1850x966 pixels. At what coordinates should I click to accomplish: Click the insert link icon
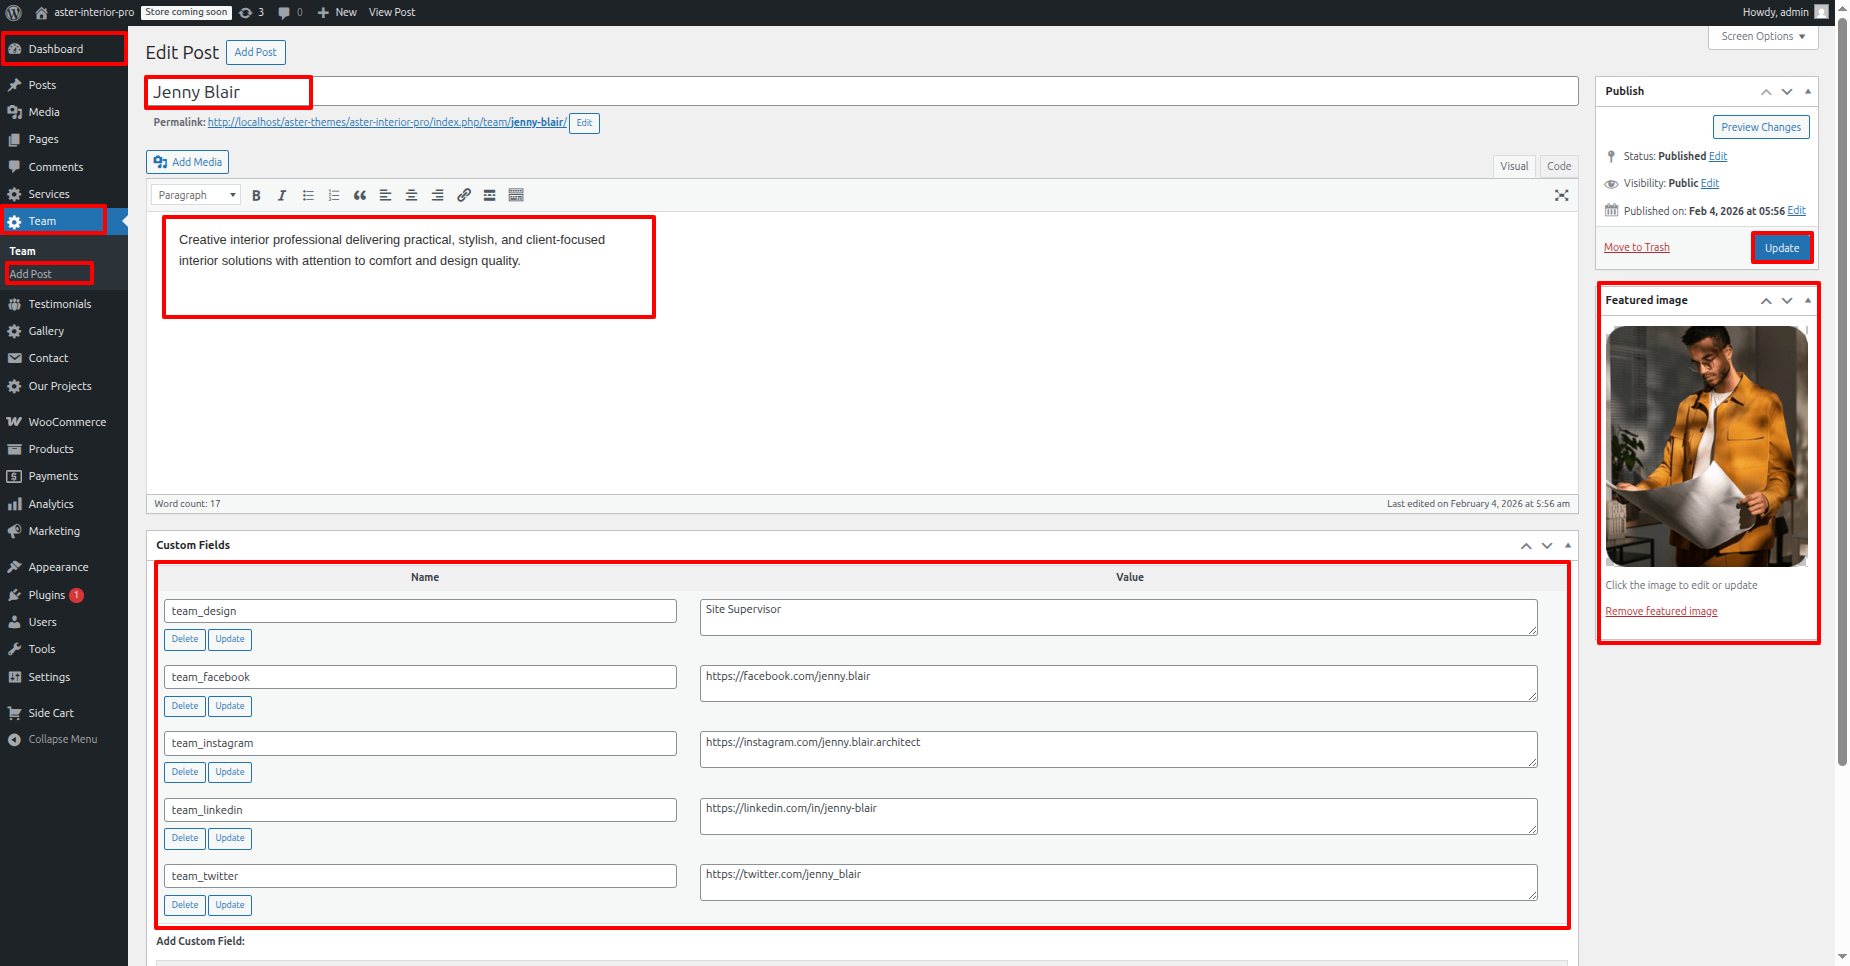[x=464, y=196]
